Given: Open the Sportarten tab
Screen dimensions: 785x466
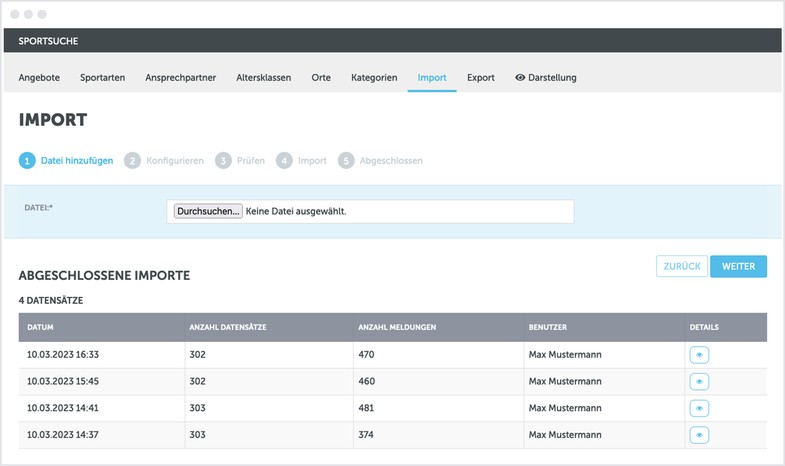Looking at the screenshot, I should coord(102,78).
